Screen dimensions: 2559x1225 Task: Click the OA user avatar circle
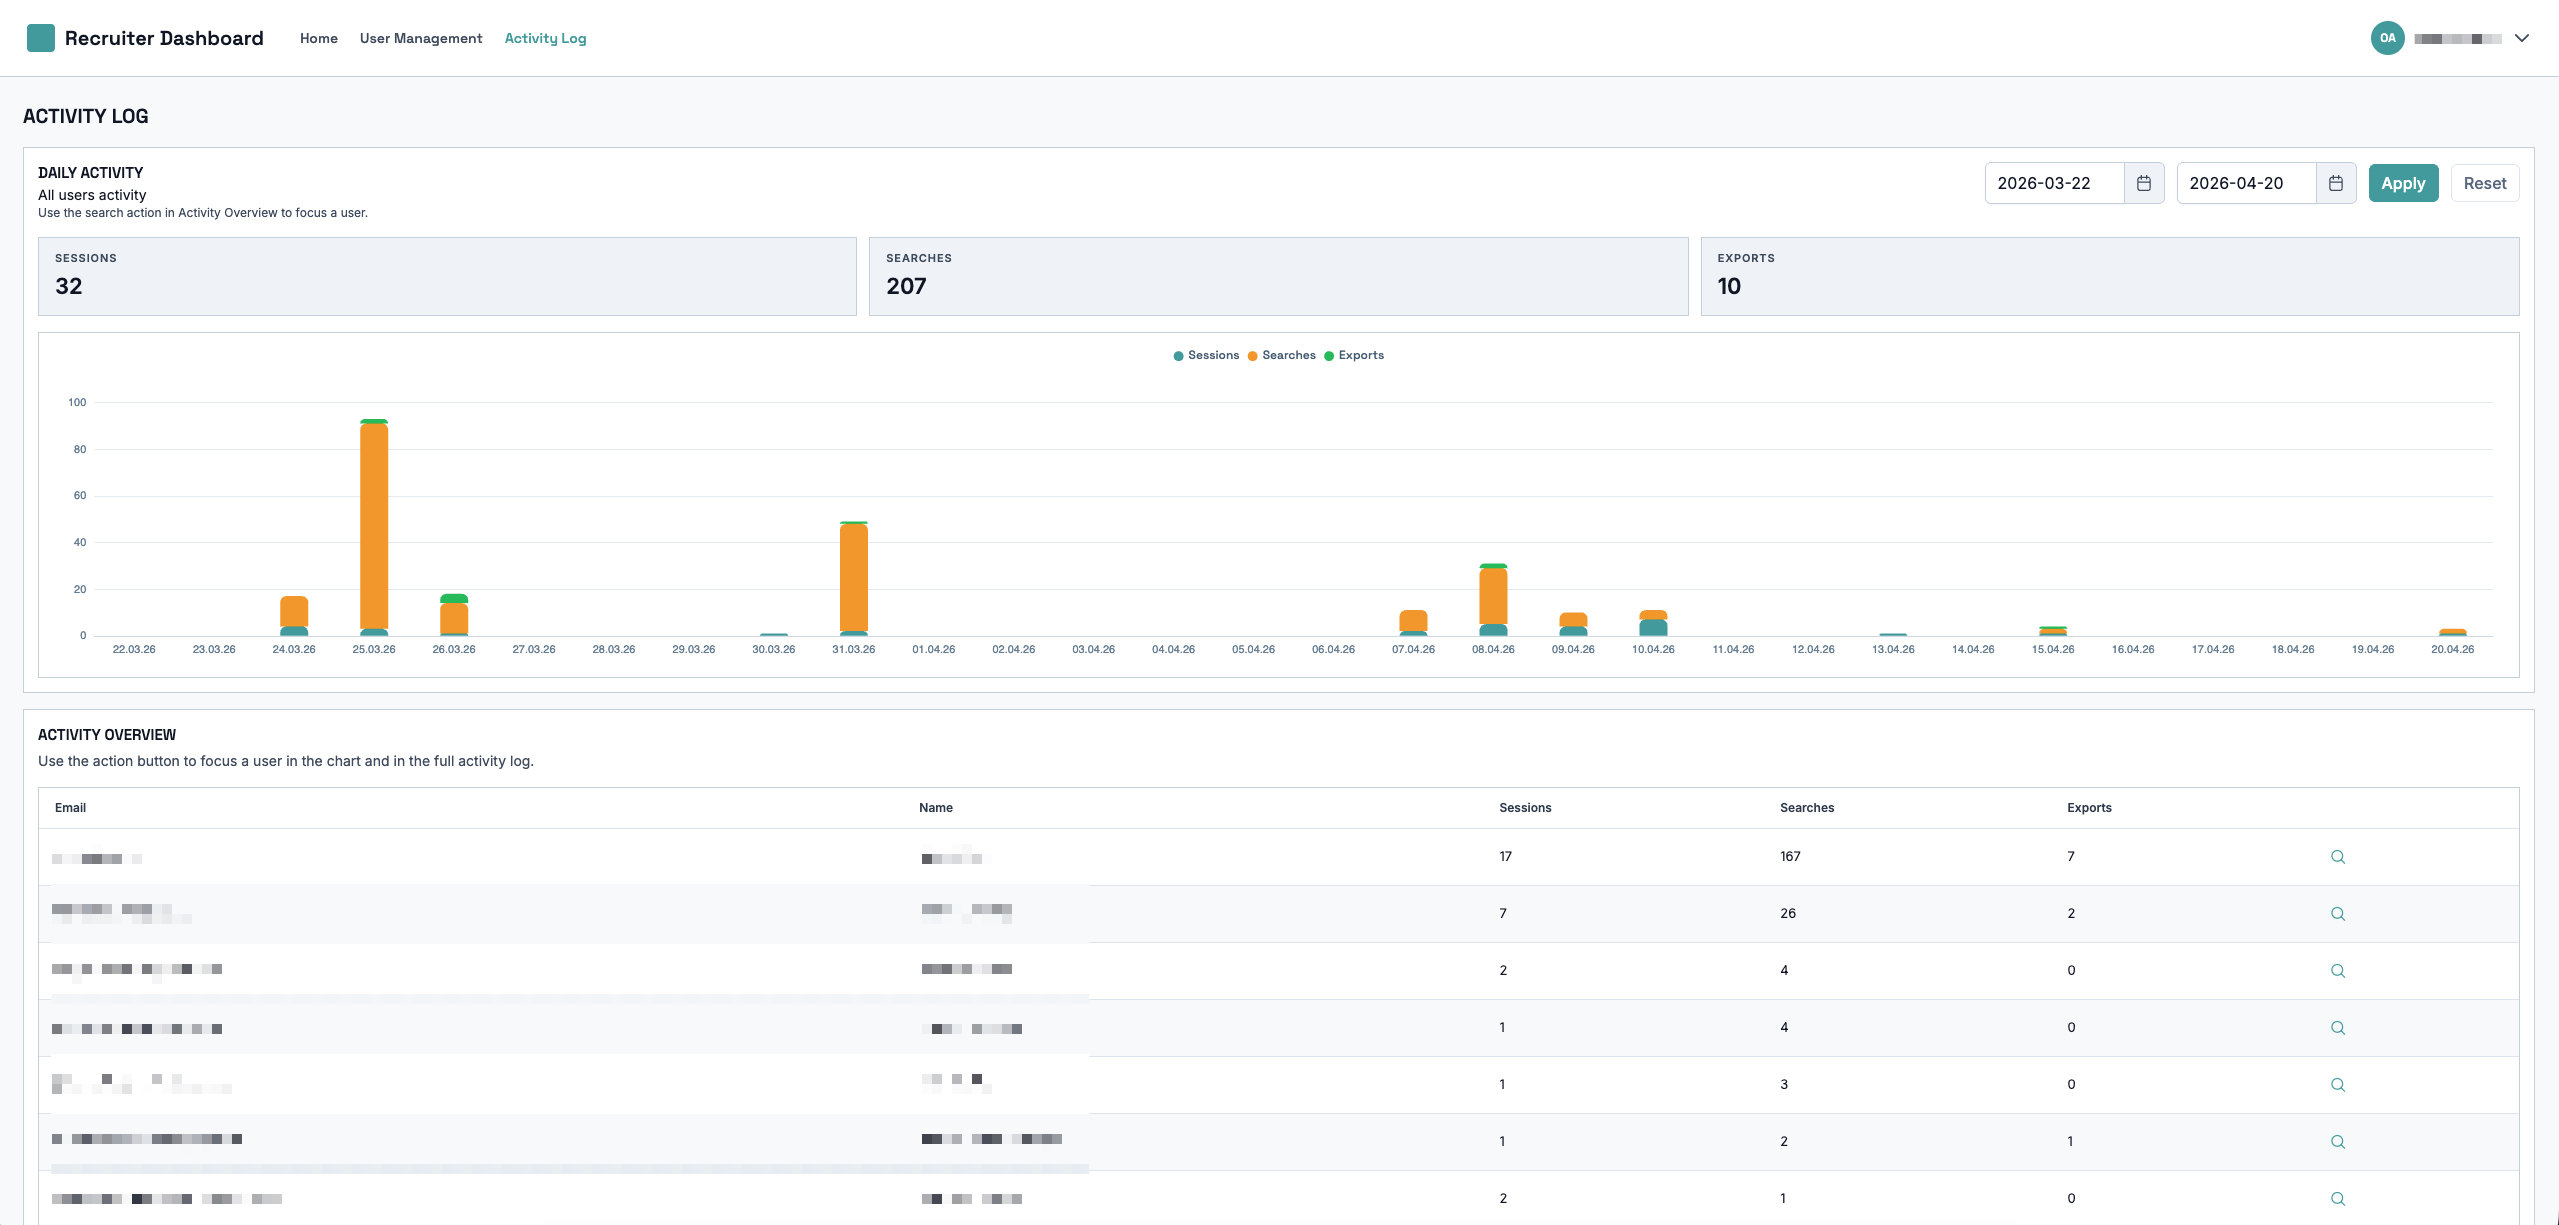point(2387,38)
